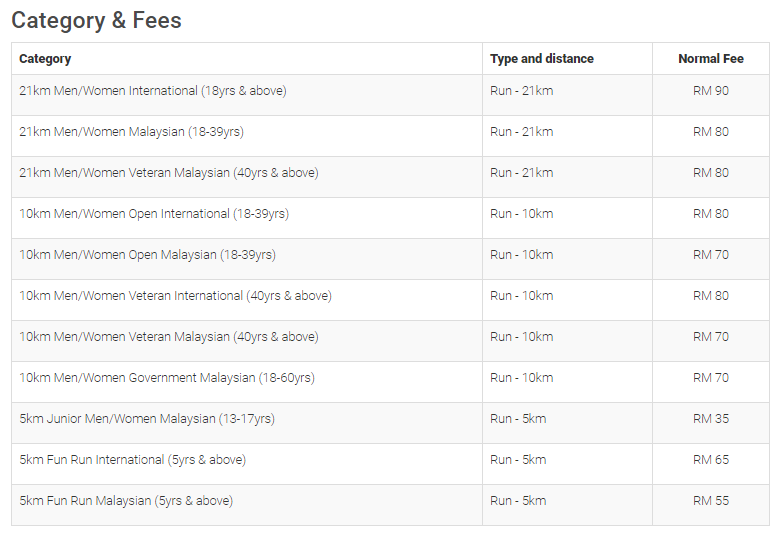
Task: Select 21km Men/Women Veteran Malaysian category
Action: click(x=169, y=173)
